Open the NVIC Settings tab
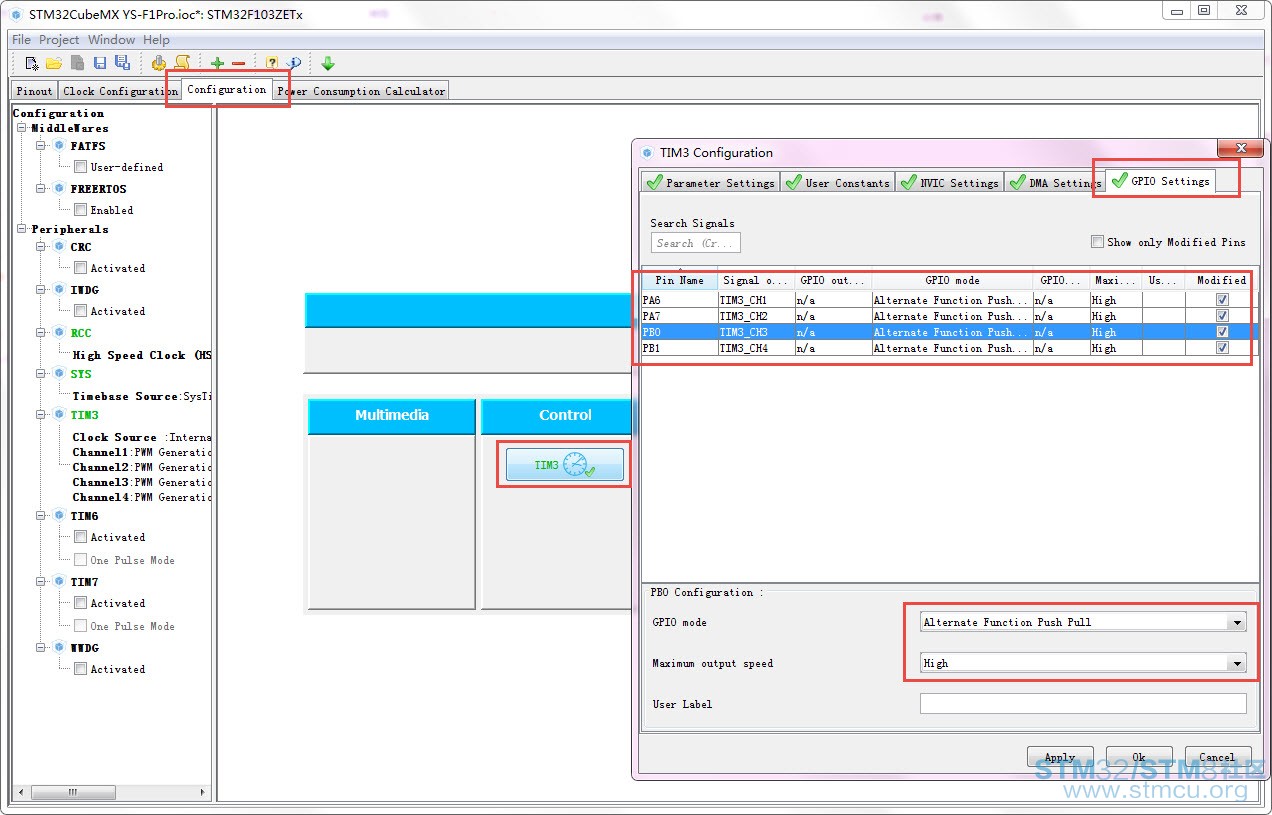The width and height of the screenshot is (1272, 815). [949, 183]
